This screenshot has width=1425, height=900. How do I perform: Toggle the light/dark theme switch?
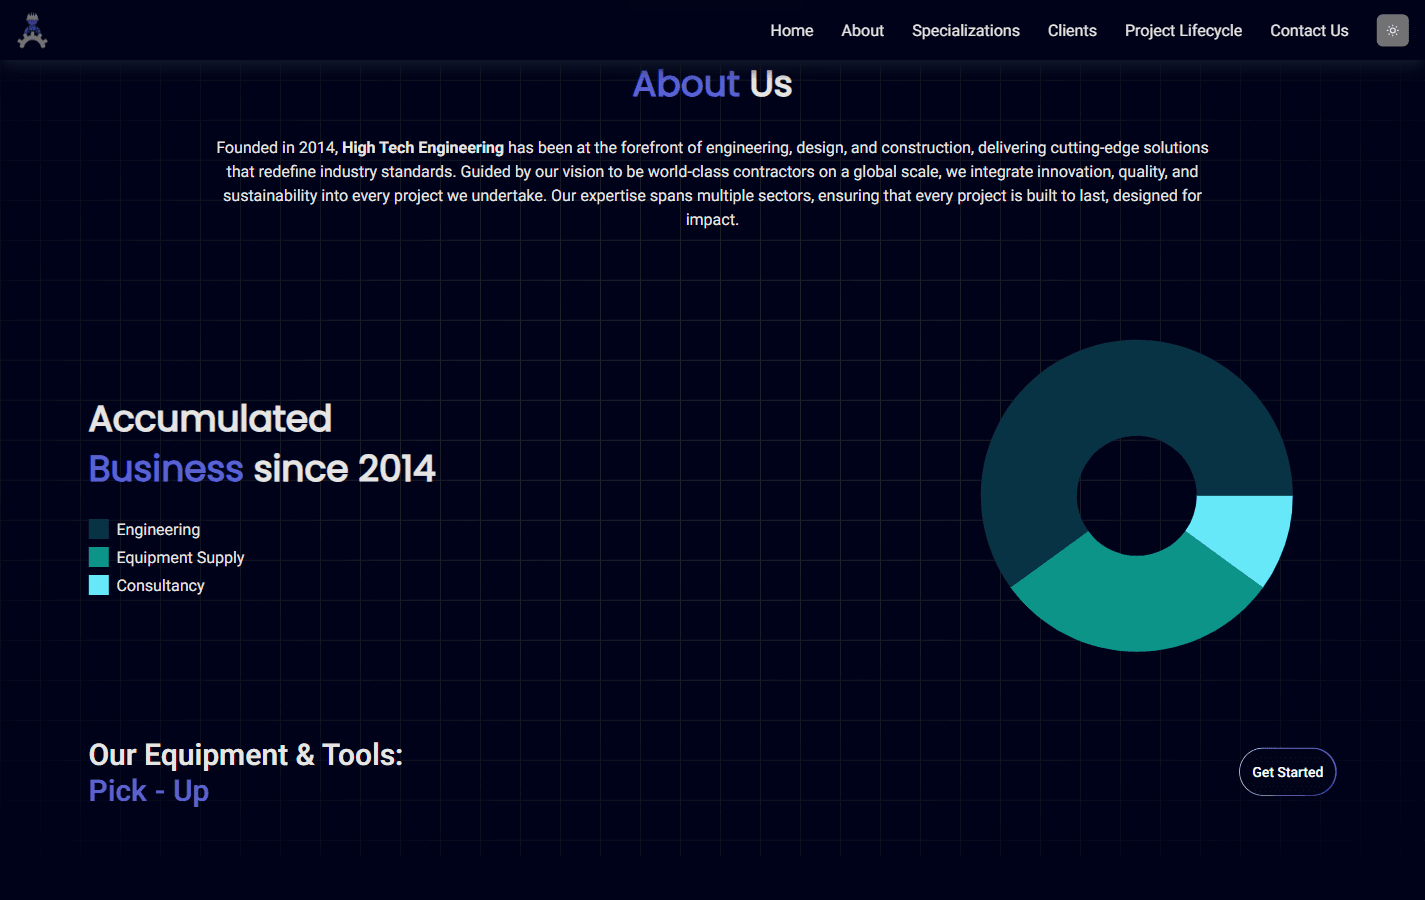(x=1392, y=30)
